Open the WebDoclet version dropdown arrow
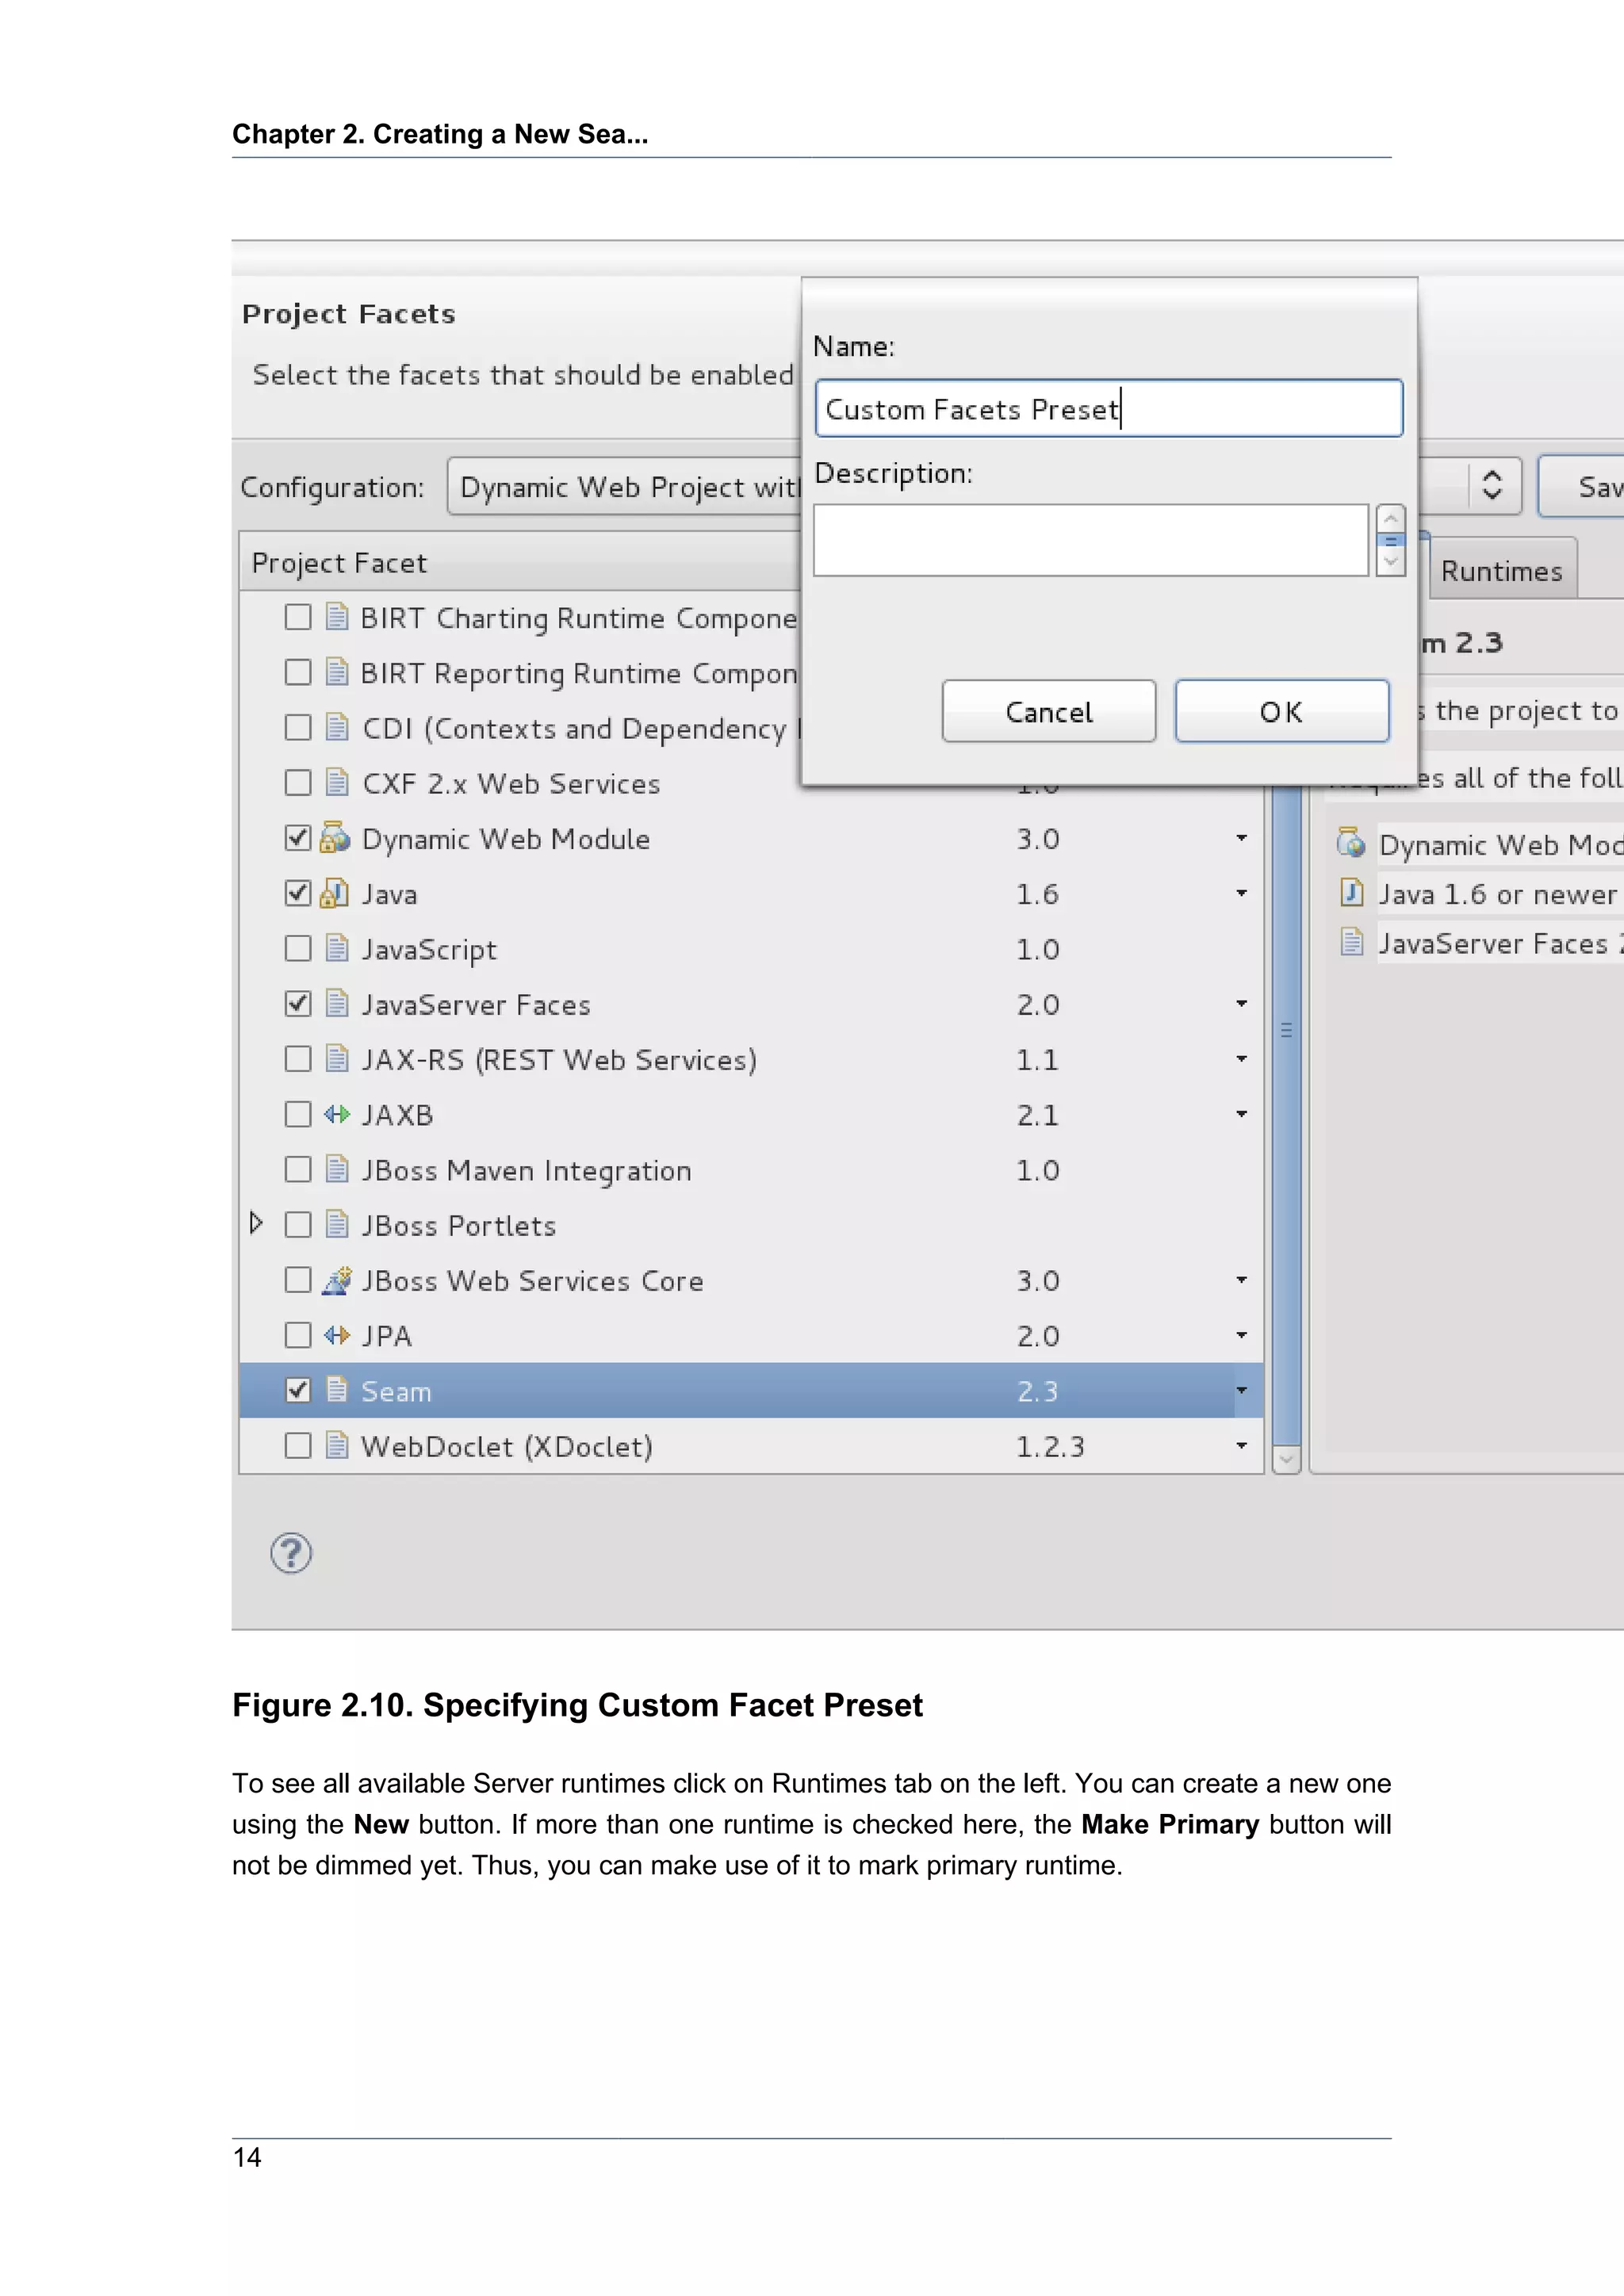1624x2296 pixels. pyautogui.click(x=1241, y=1445)
